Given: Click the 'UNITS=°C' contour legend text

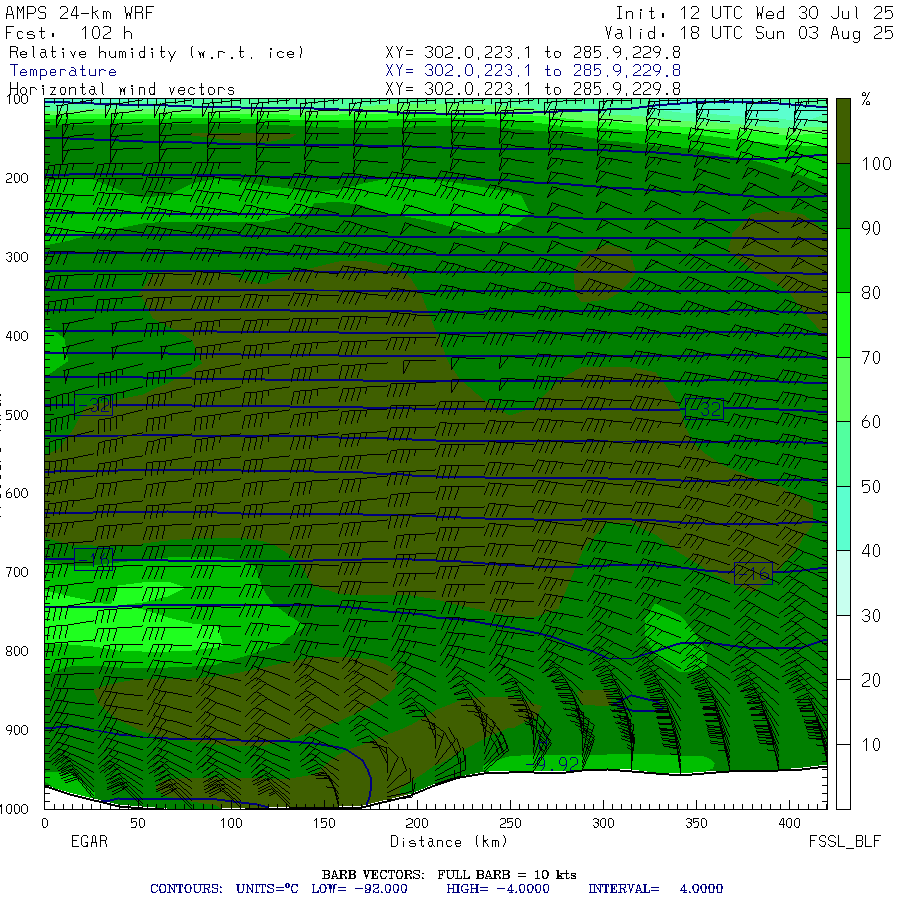Looking at the screenshot, I should pos(267,889).
